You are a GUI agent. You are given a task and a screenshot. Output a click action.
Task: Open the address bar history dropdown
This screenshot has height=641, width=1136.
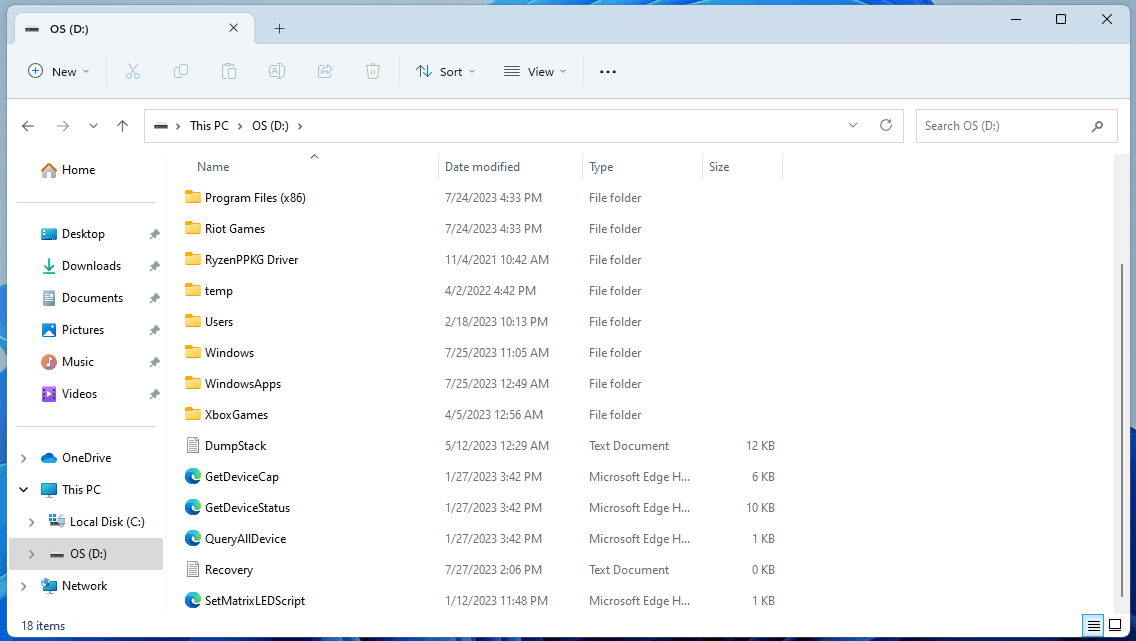coord(853,125)
